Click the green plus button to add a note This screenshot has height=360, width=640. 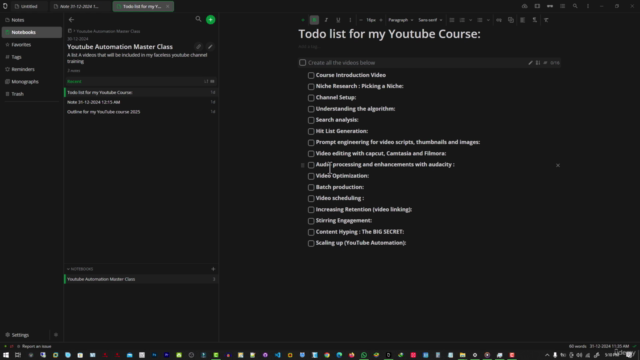tap(211, 20)
